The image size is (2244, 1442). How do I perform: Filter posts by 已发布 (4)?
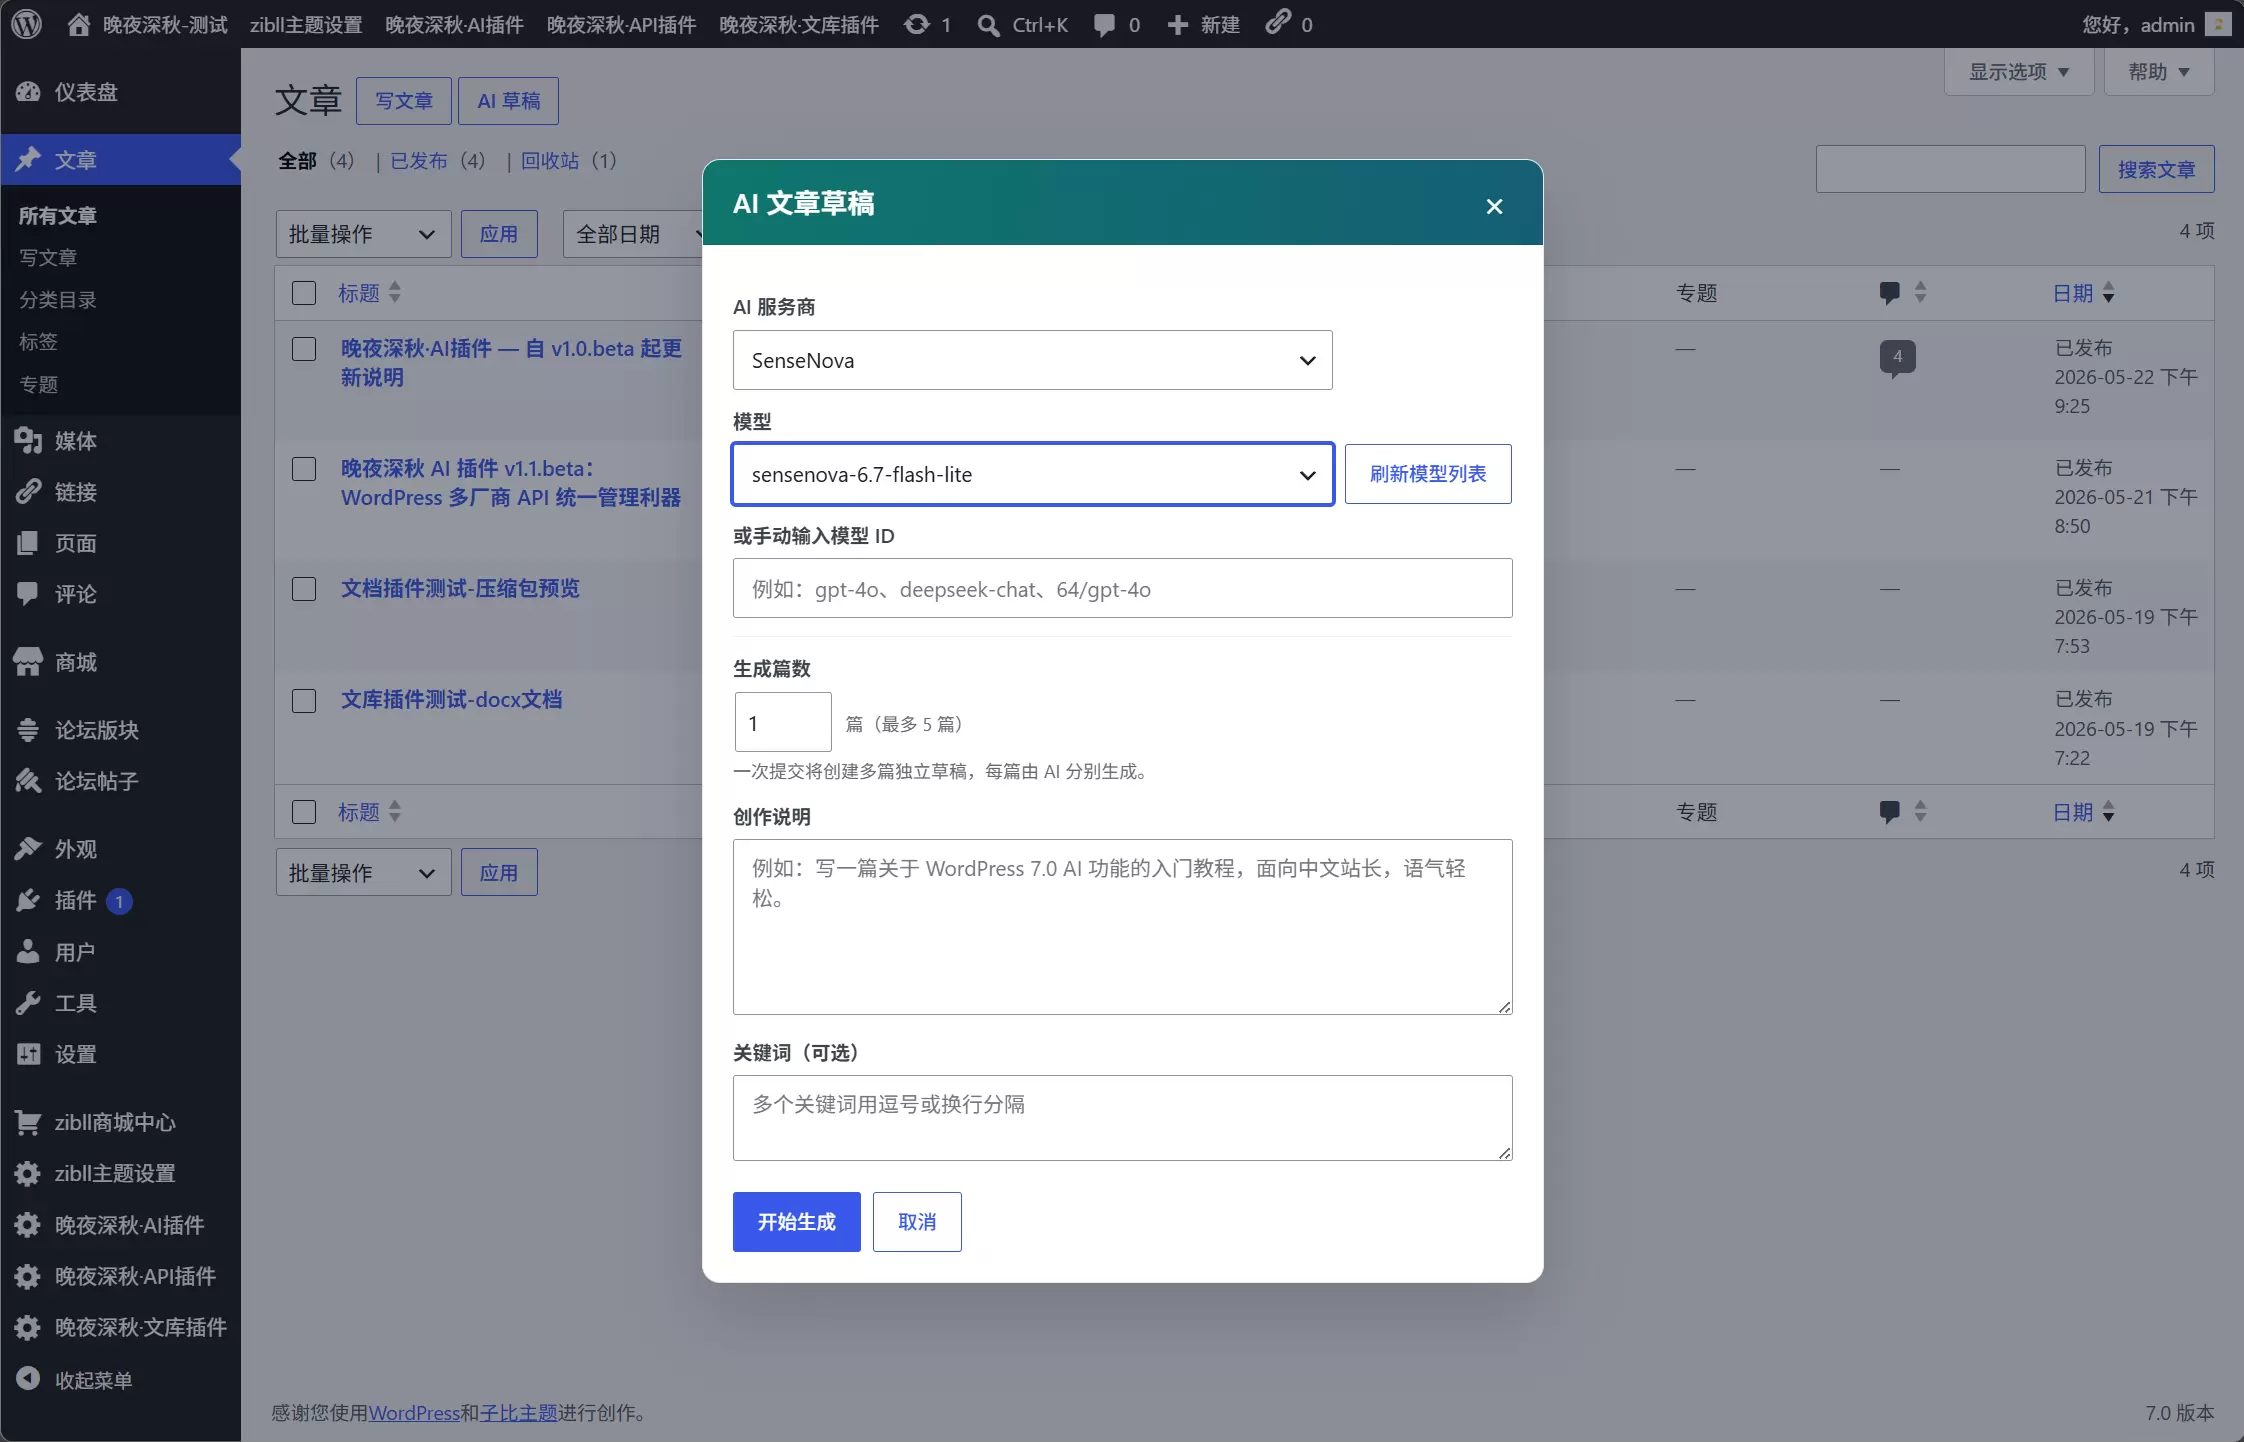tap(438, 161)
